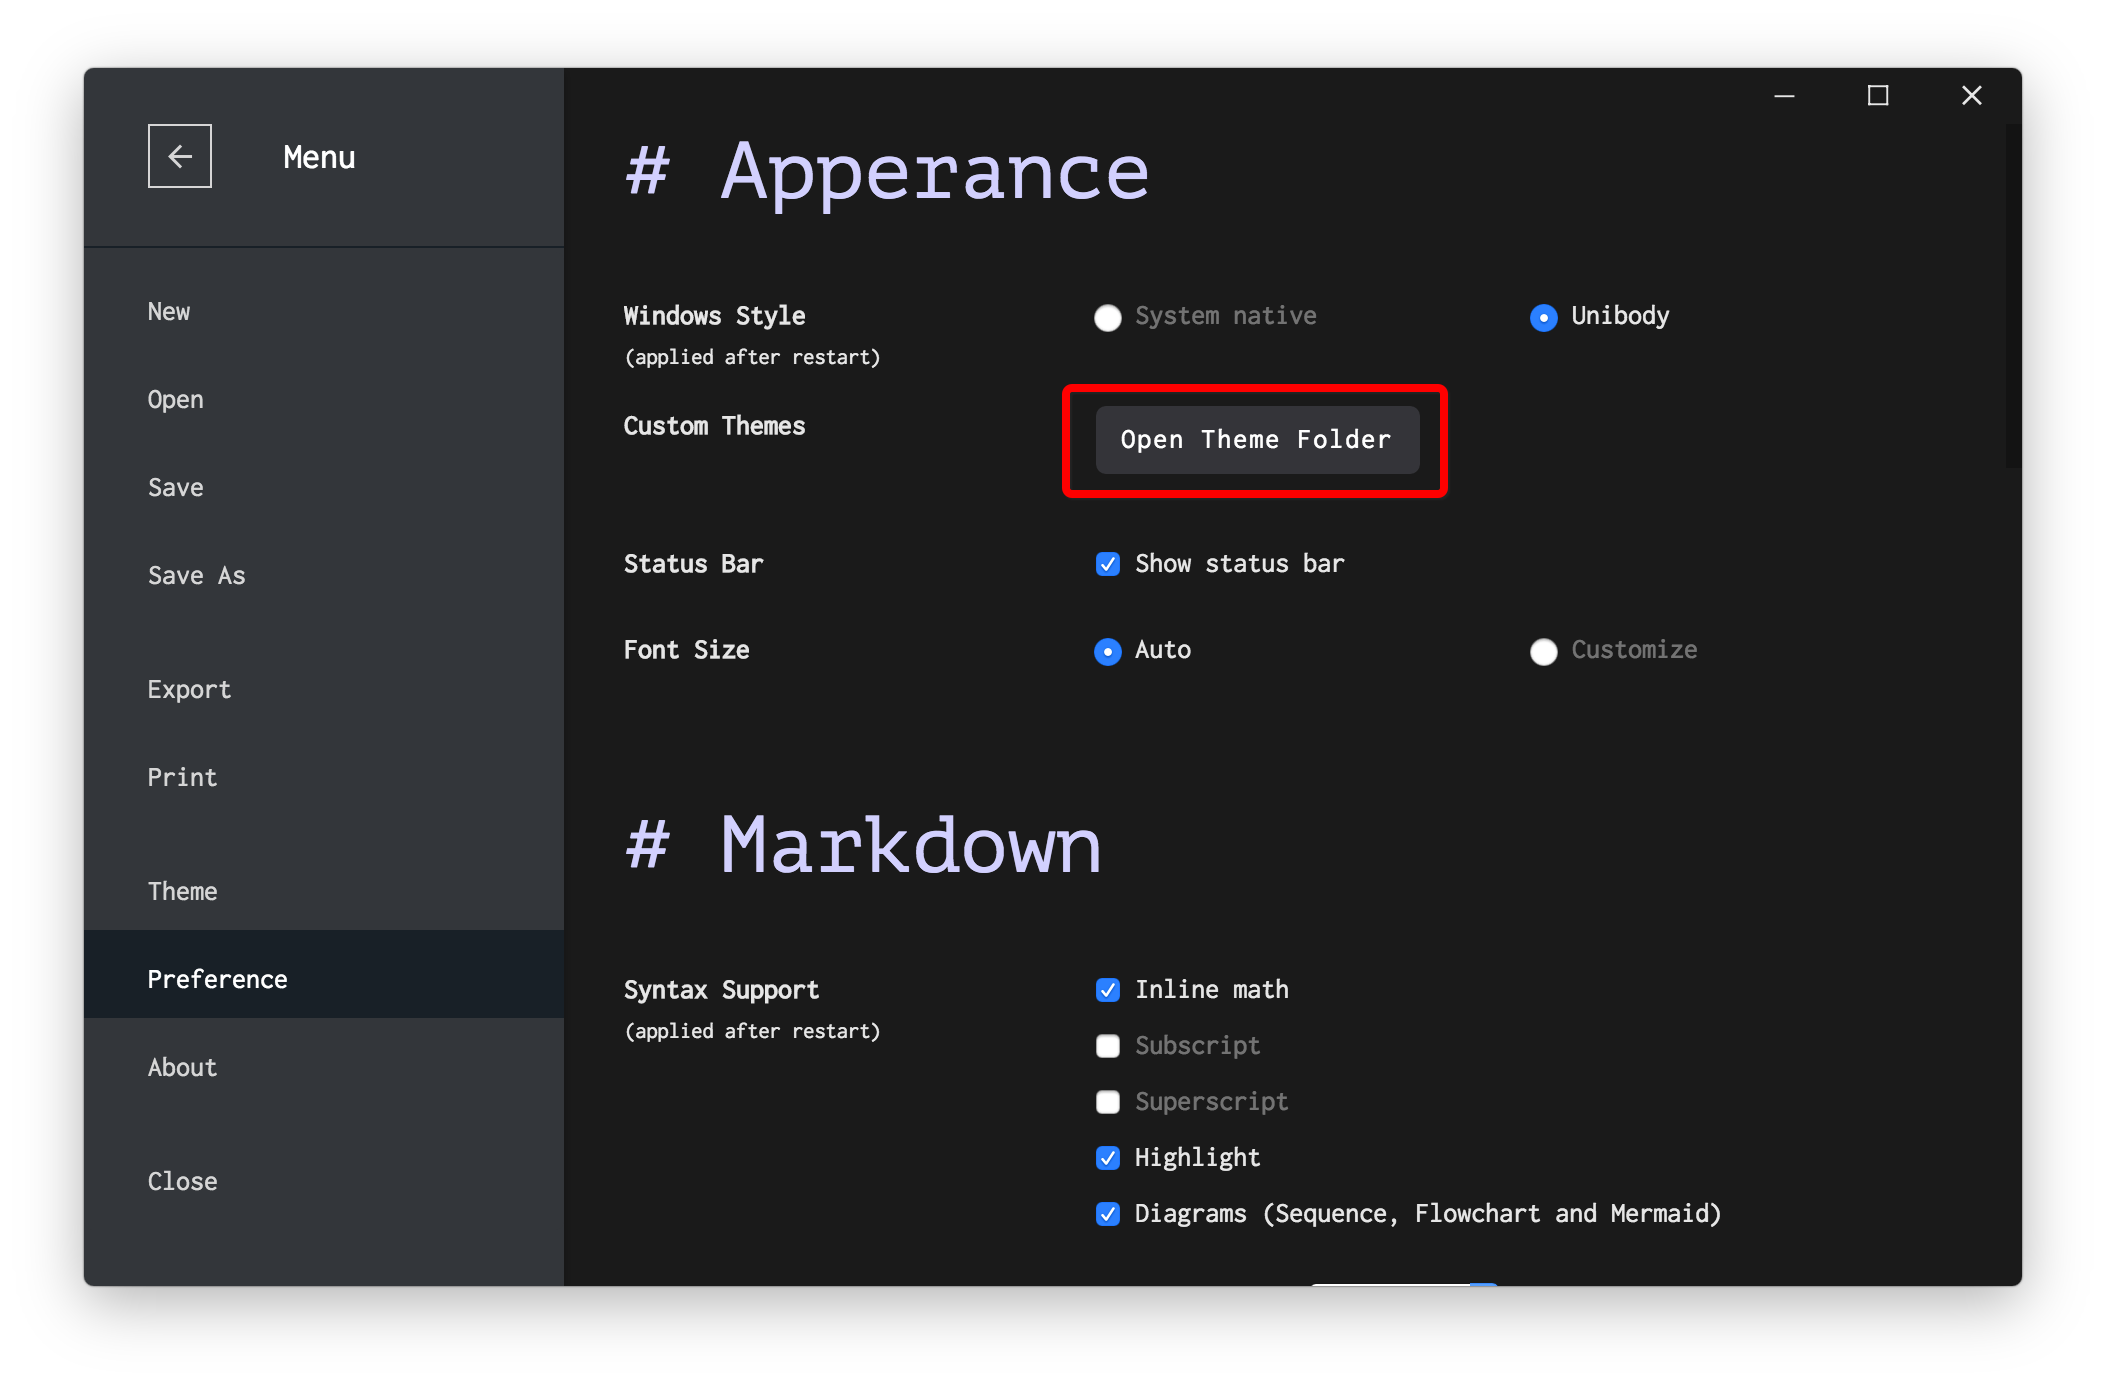Choose the Customize font size option

1544,652
